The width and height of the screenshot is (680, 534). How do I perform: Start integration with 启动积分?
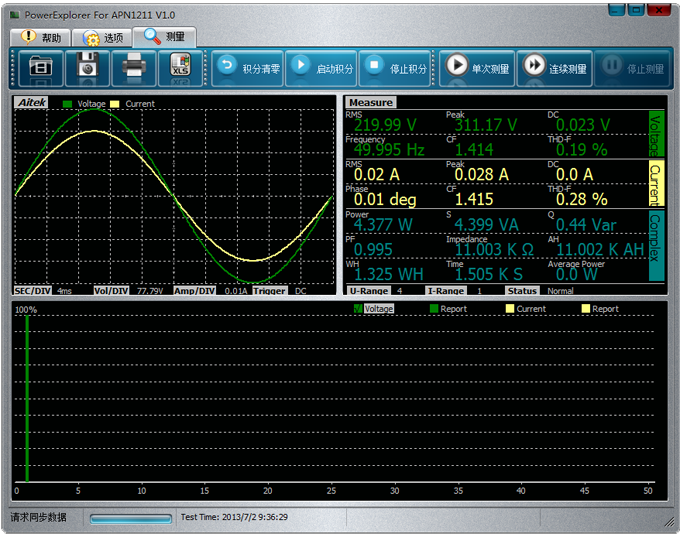tap(321, 68)
